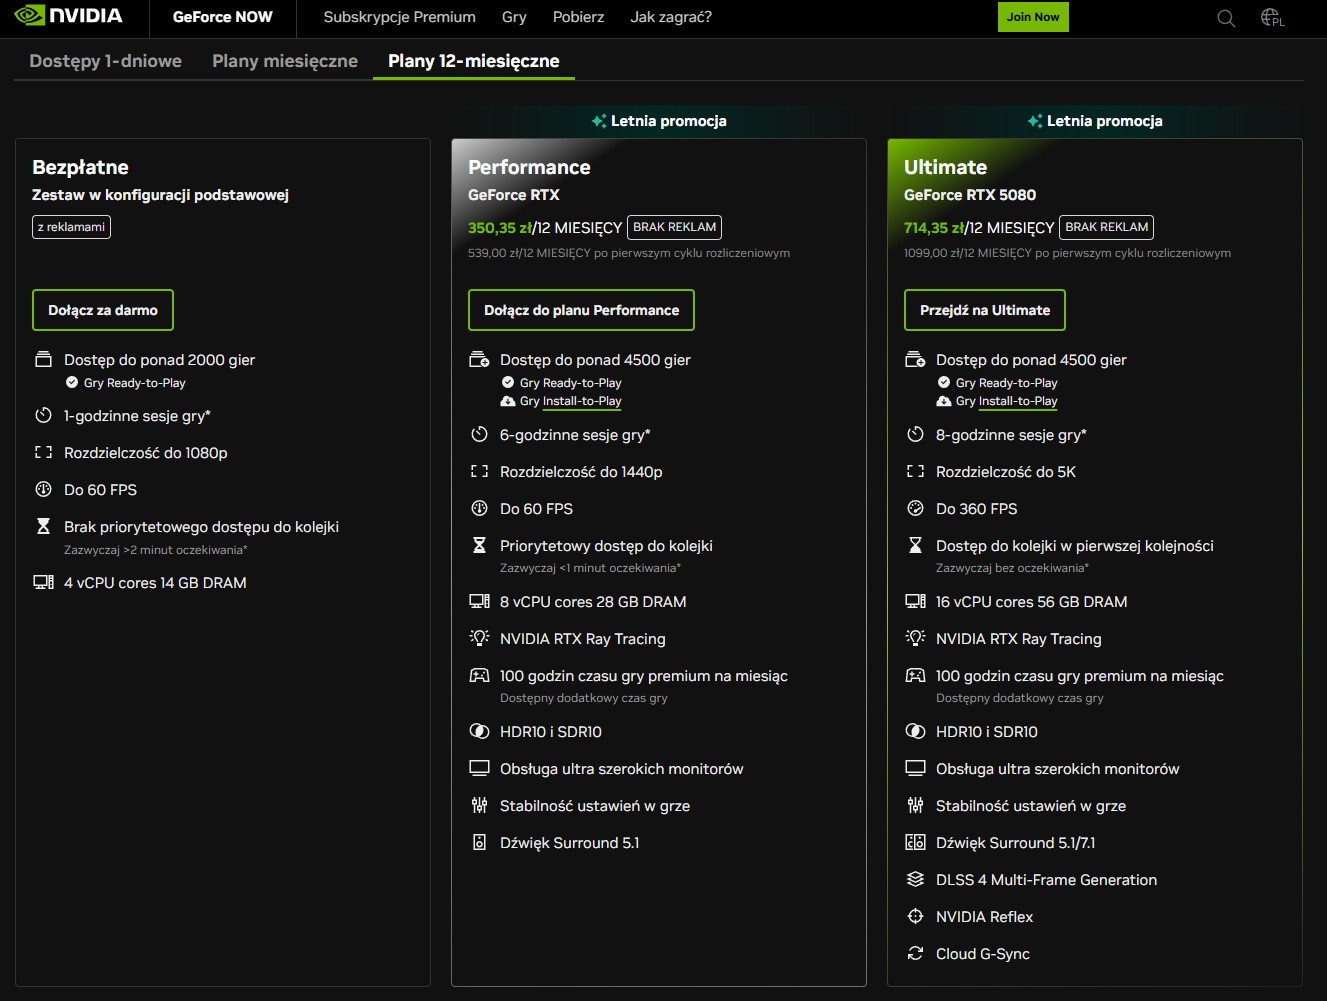Open 'Gry' menu item
The width and height of the screenshot is (1327, 1001).
[x=514, y=17]
